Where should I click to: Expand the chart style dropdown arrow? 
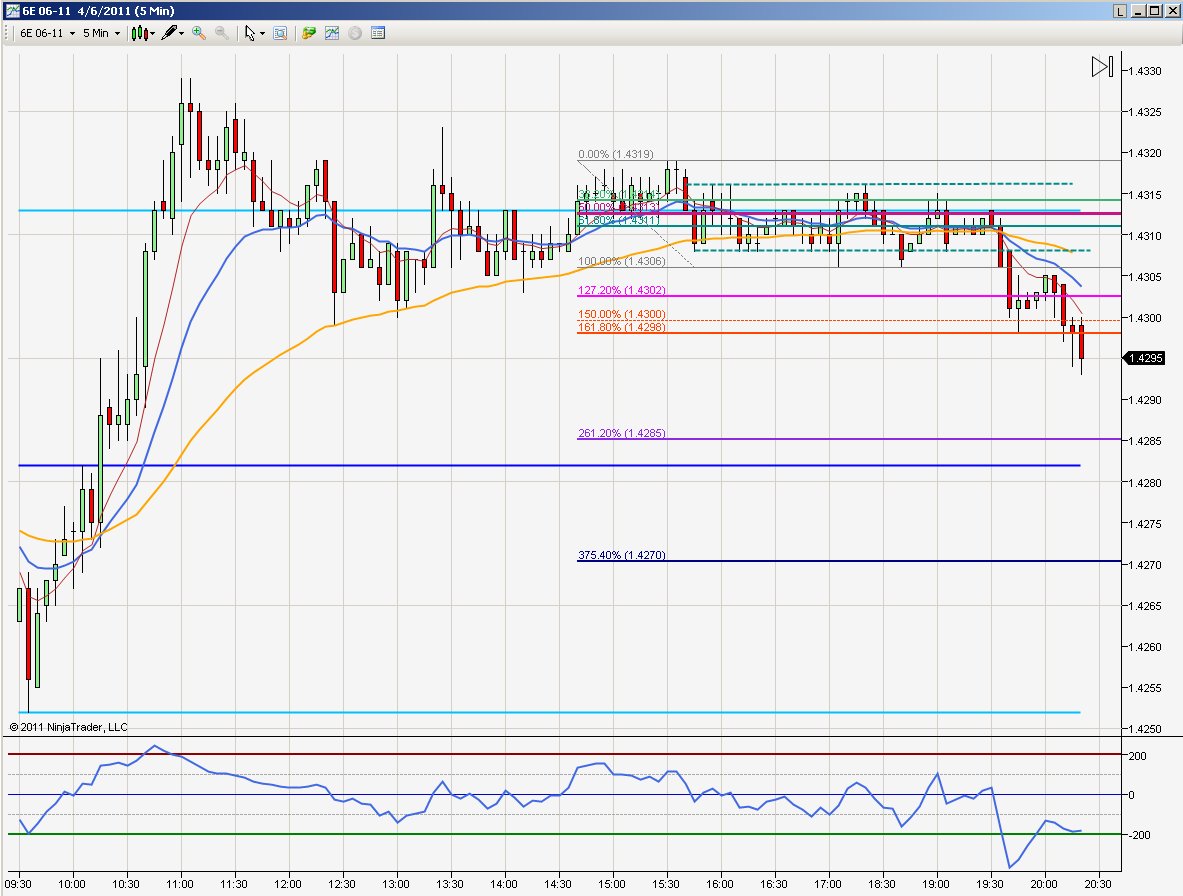pyautogui.click(x=152, y=33)
